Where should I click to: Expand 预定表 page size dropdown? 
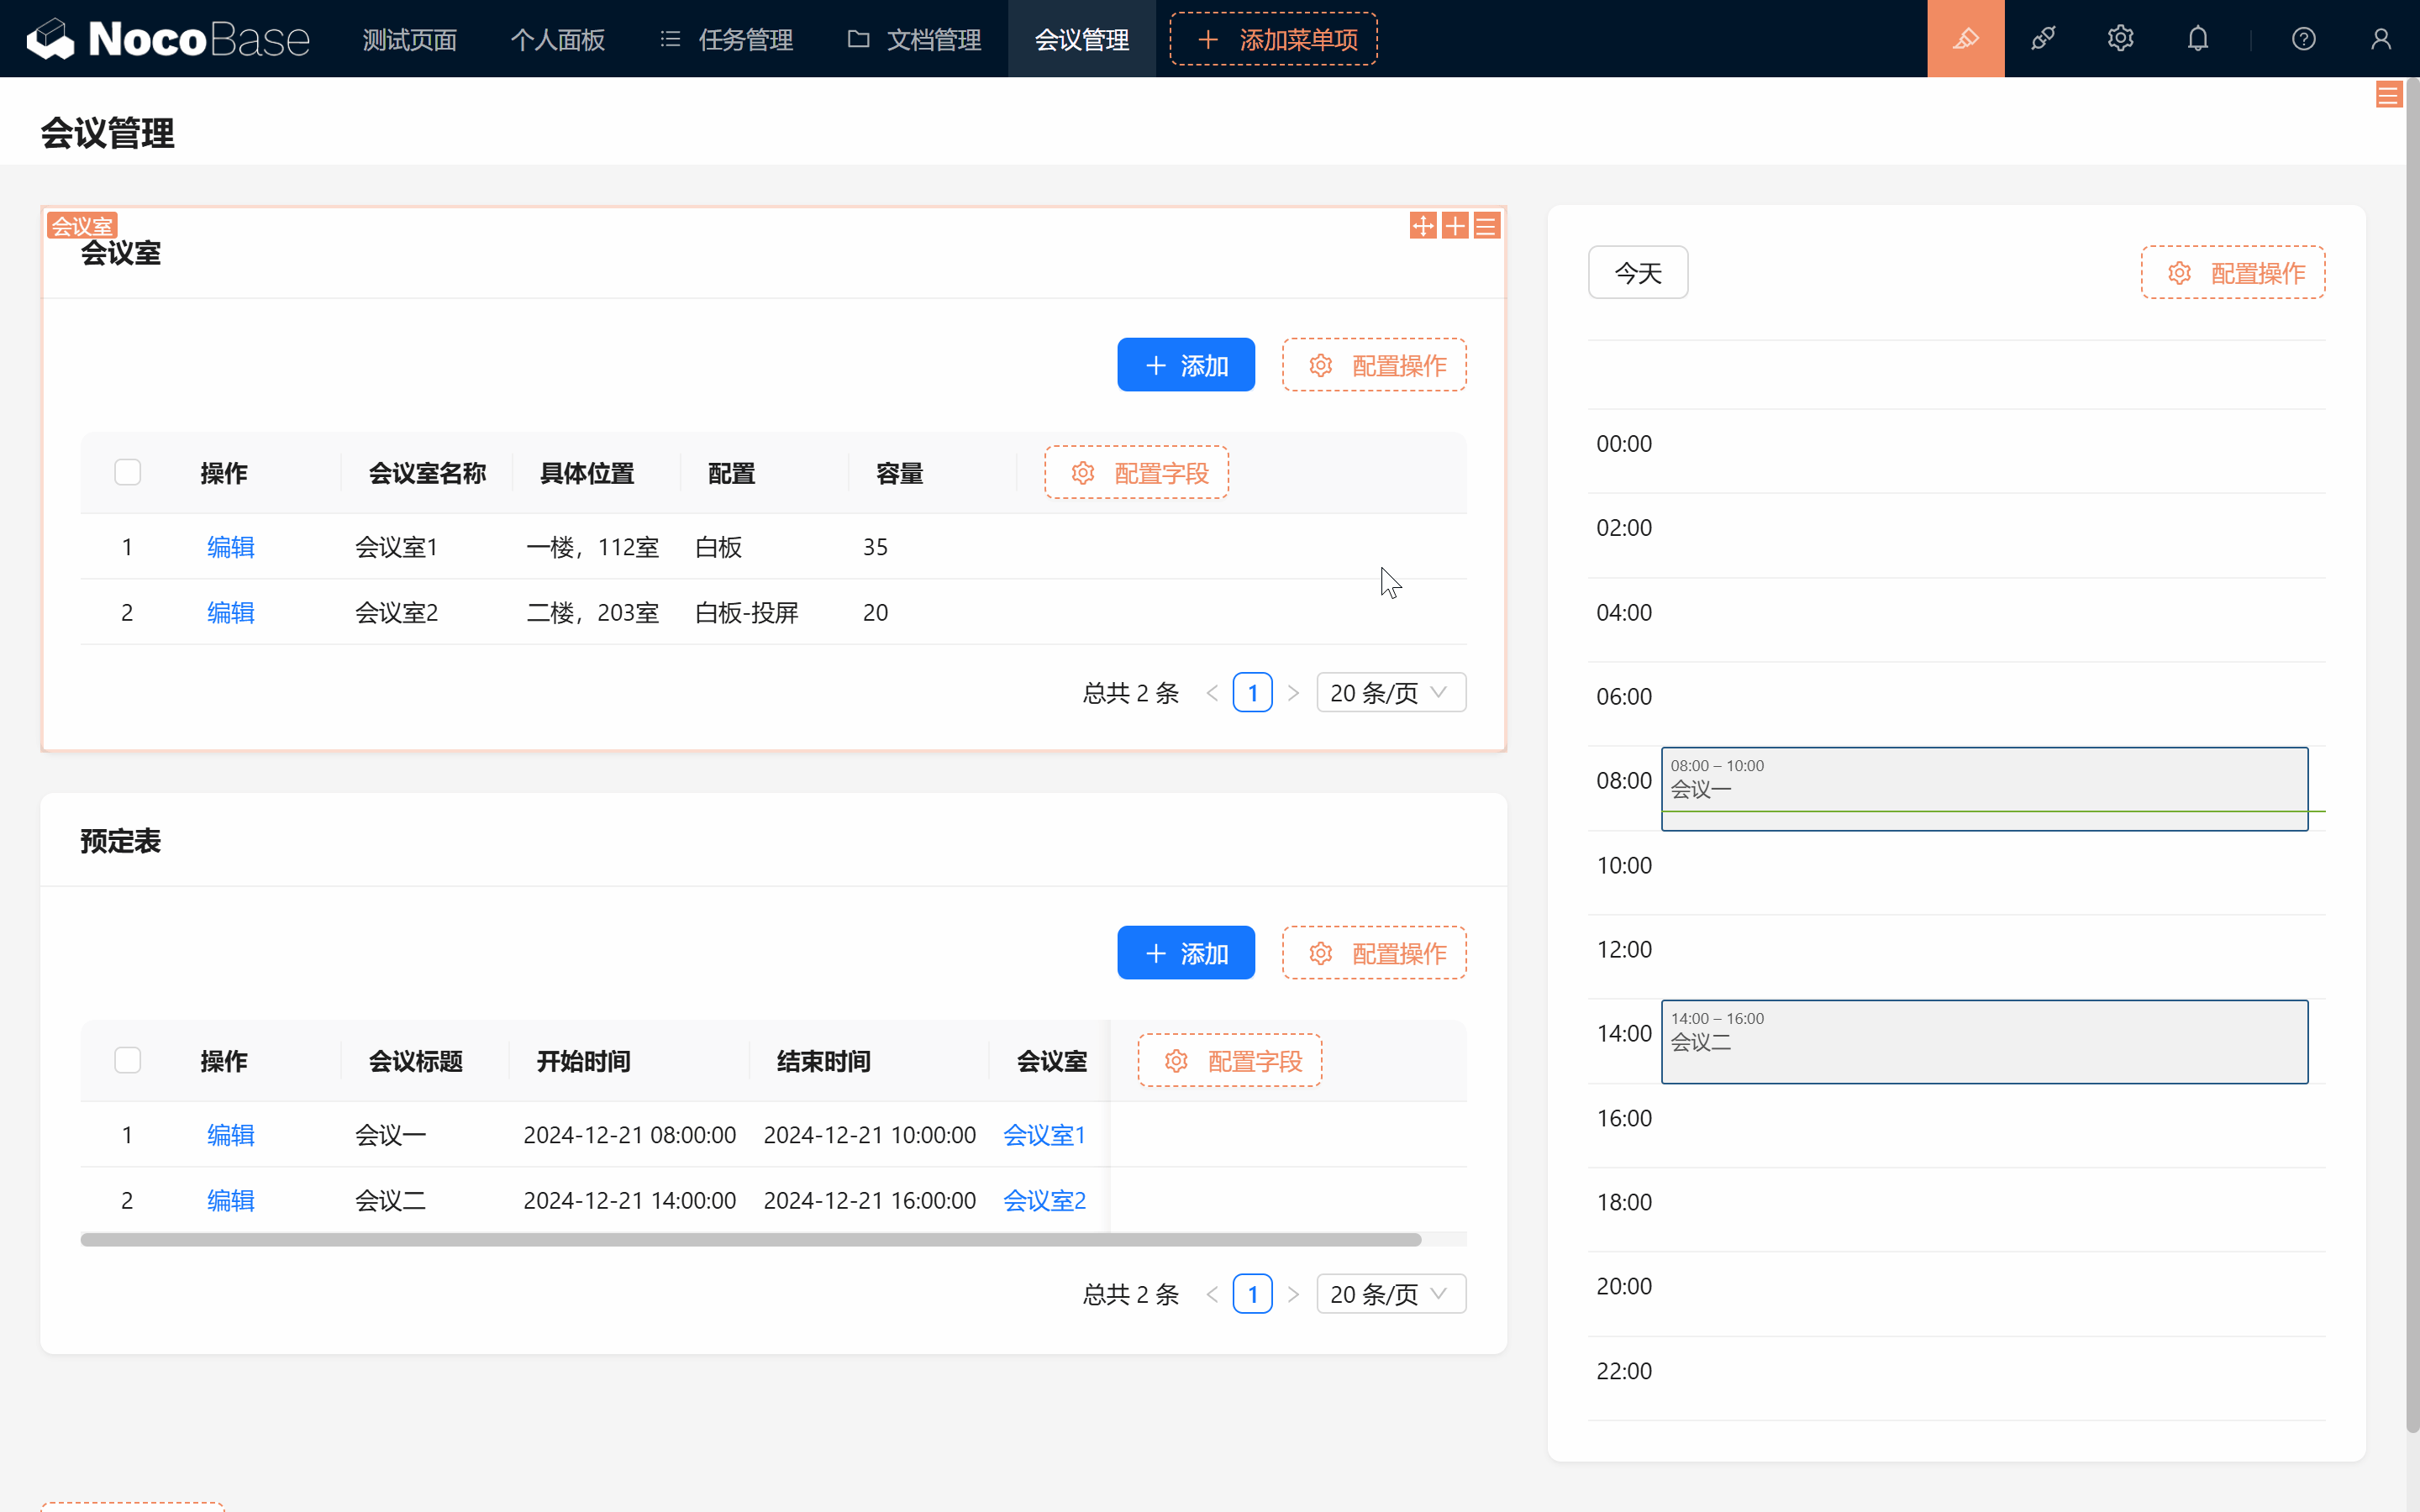[1390, 1294]
